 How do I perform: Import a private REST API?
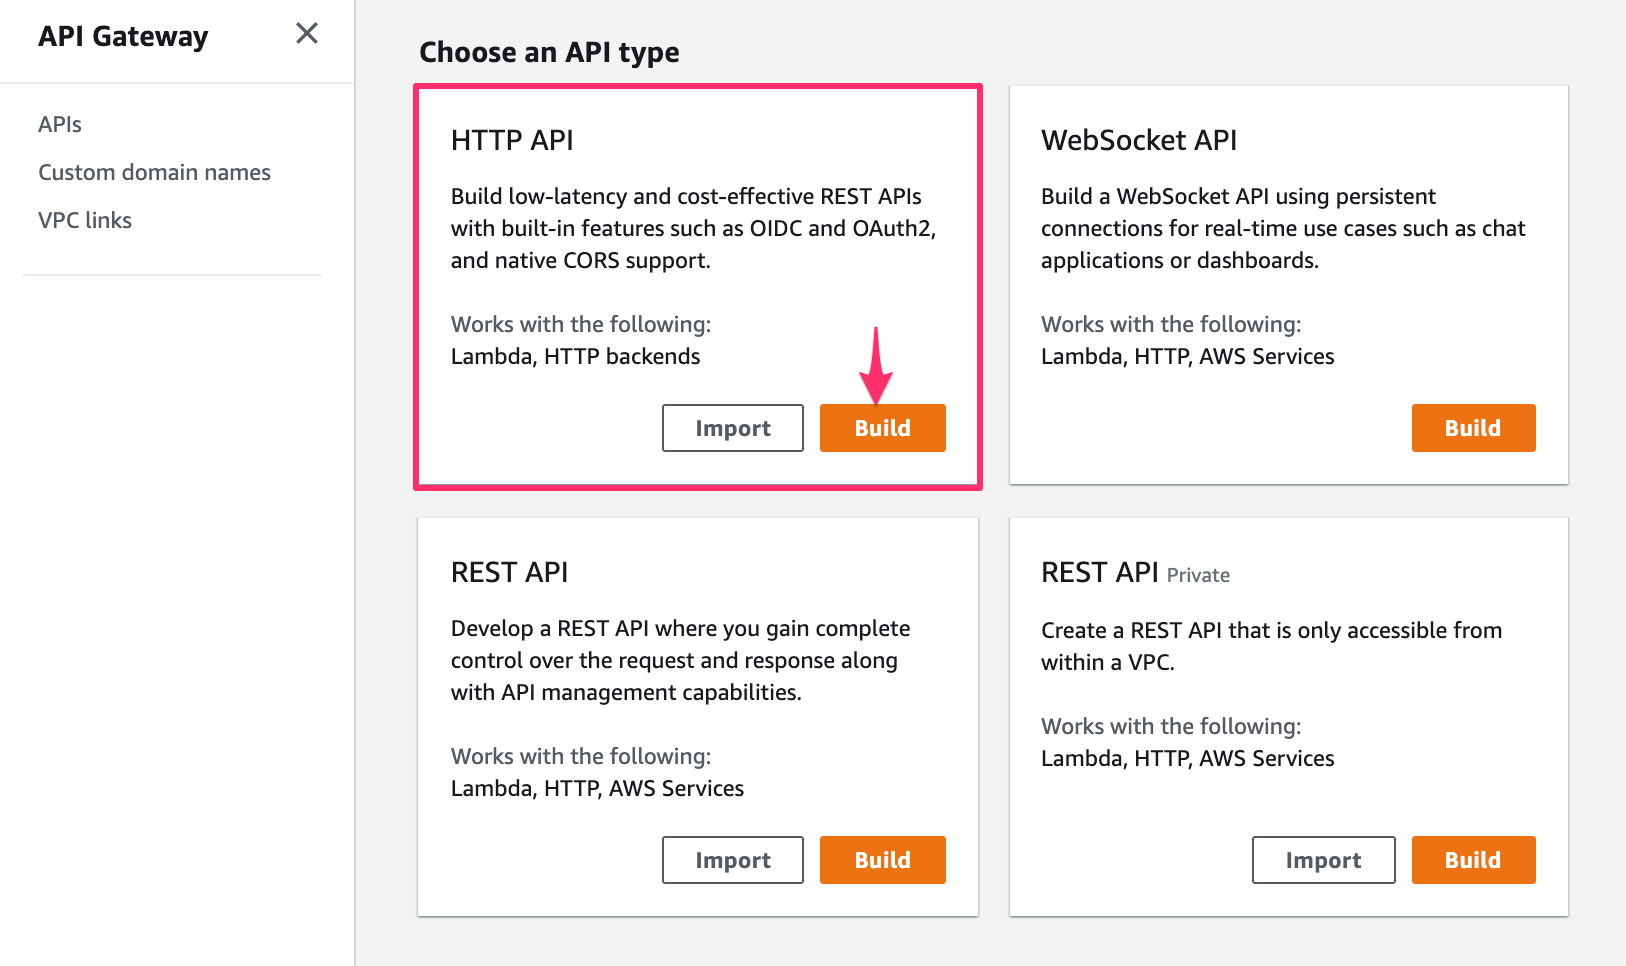pyautogui.click(x=1323, y=859)
